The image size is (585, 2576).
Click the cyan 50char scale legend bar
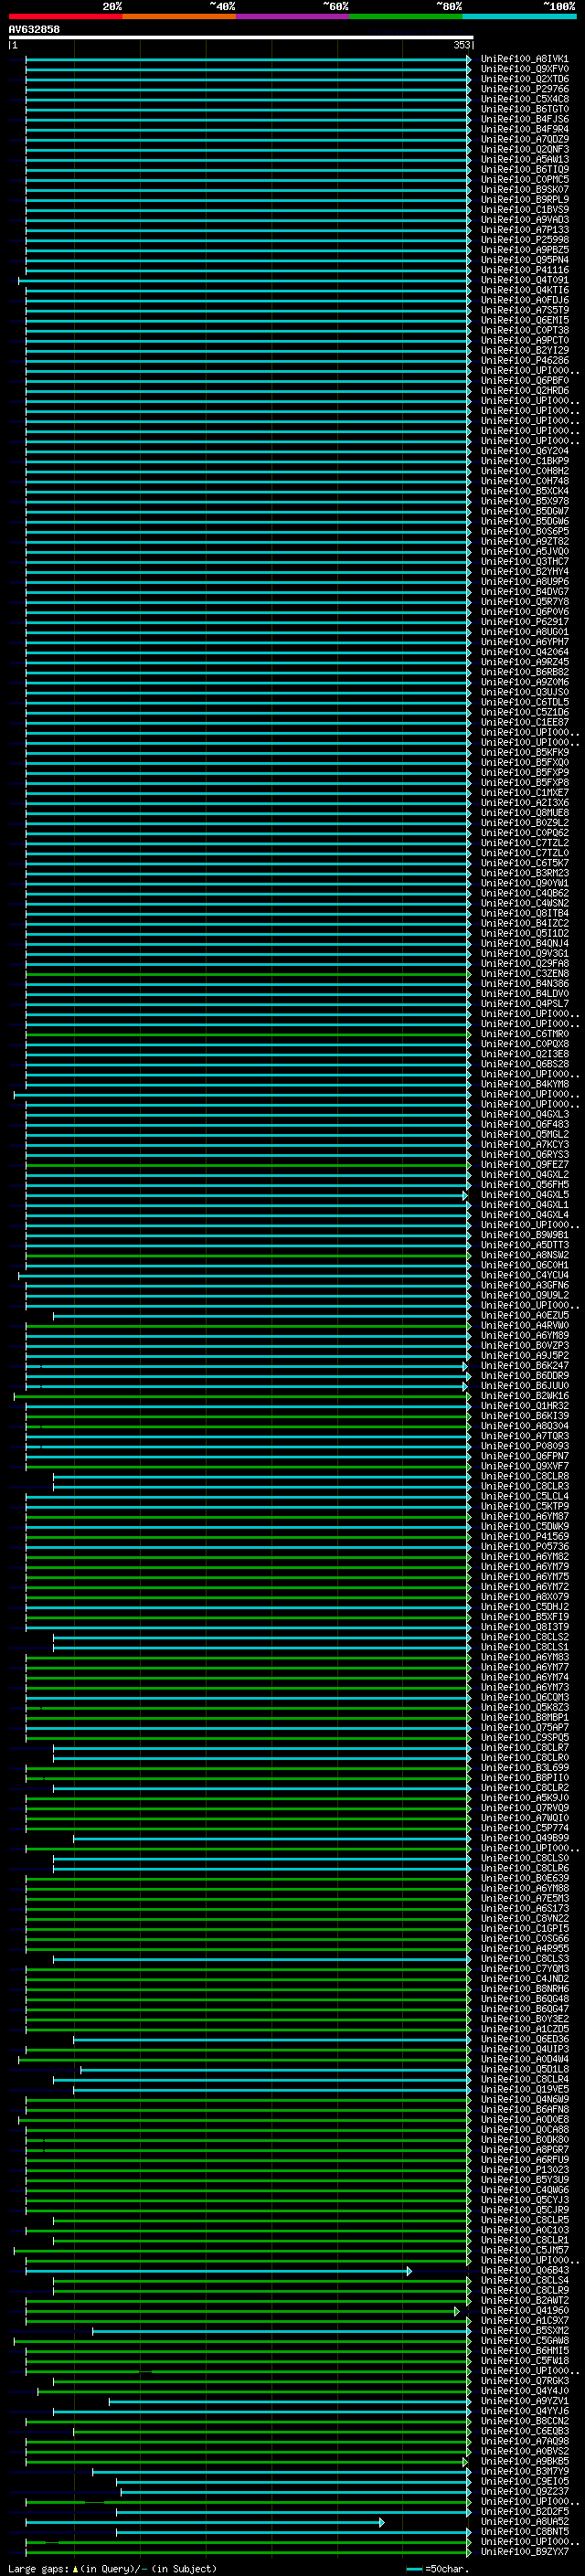click(414, 2569)
